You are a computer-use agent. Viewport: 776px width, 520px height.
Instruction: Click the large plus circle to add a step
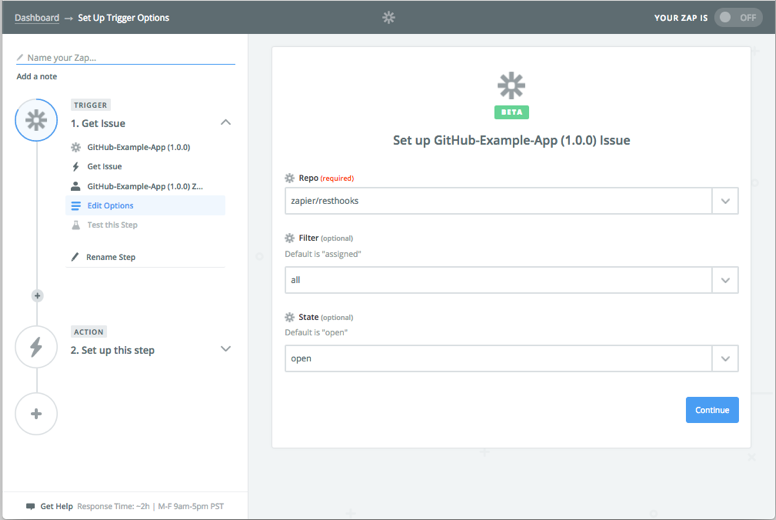pyautogui.click(x=36, y=414)
